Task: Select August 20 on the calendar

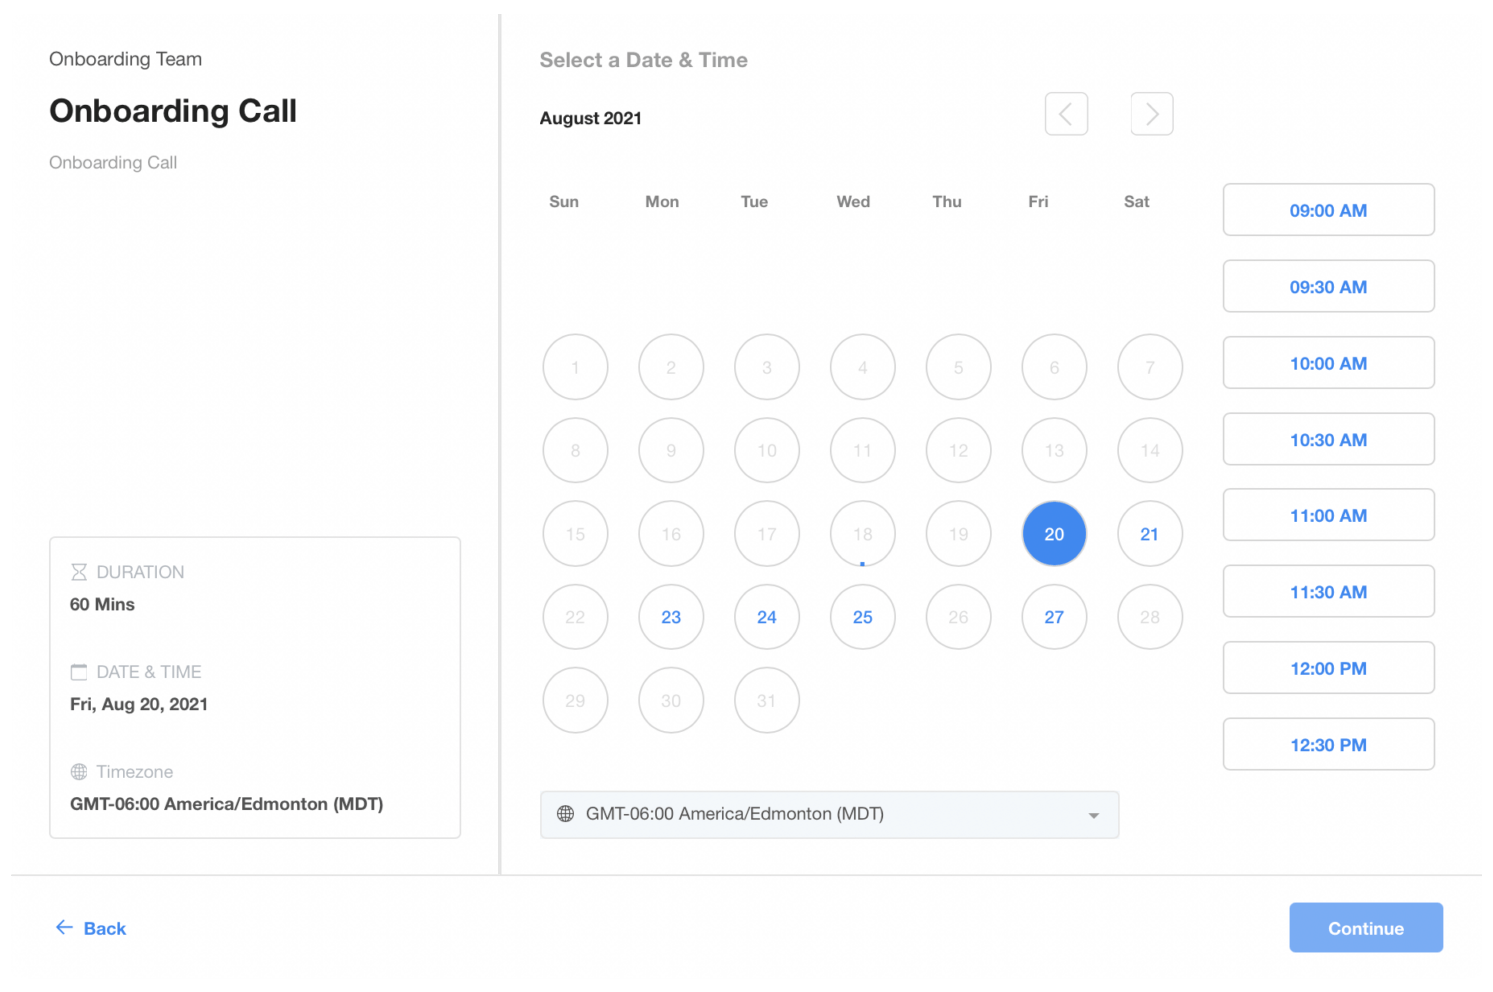Action: pyautogui.click(x=1054, y=534)
